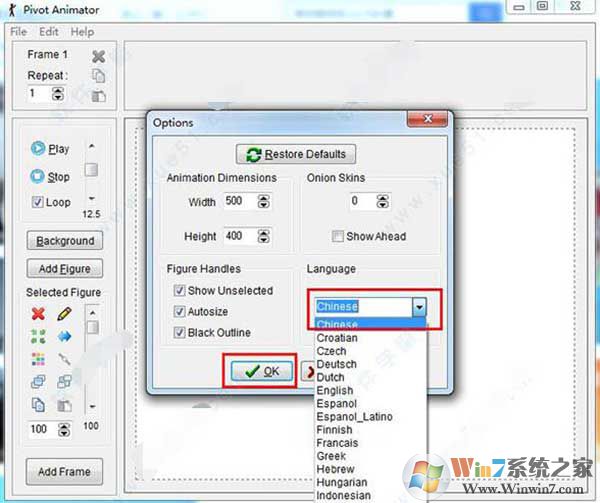Increase speed with slider up arrow
The height and width of the screenshot is (503, 600).
[91, 146]
